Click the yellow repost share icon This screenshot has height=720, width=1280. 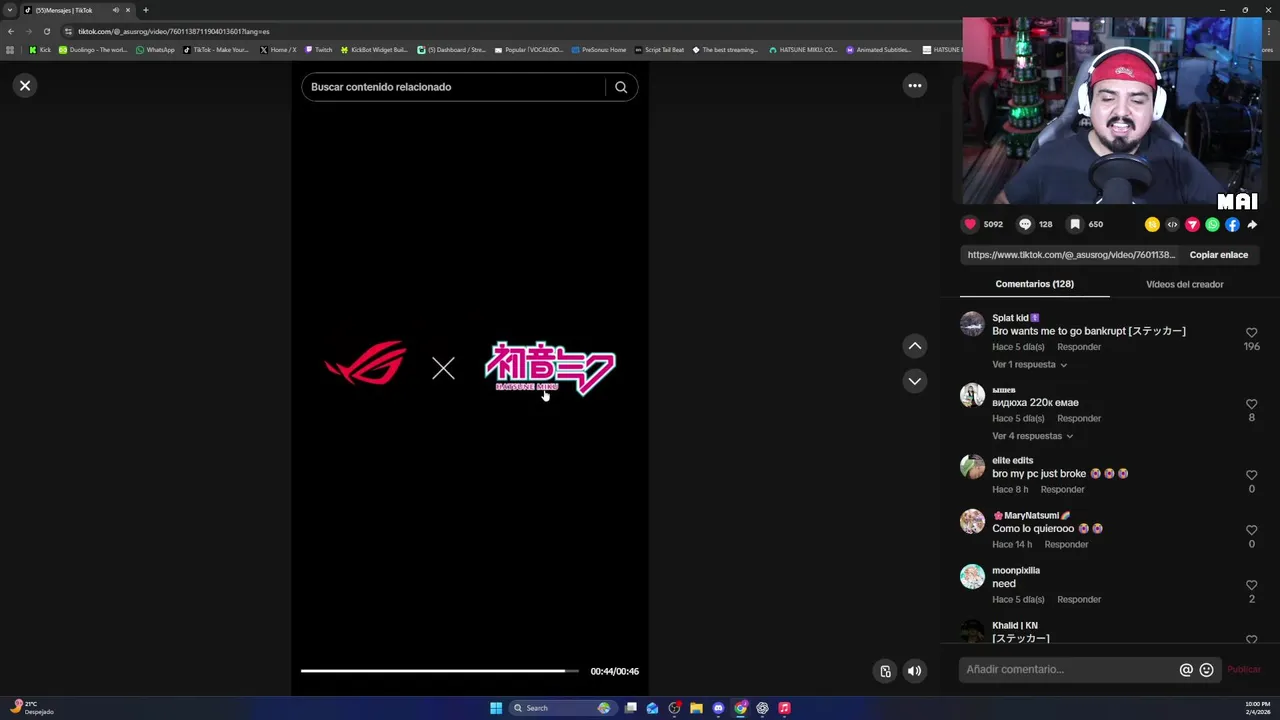coord(1152,225)
